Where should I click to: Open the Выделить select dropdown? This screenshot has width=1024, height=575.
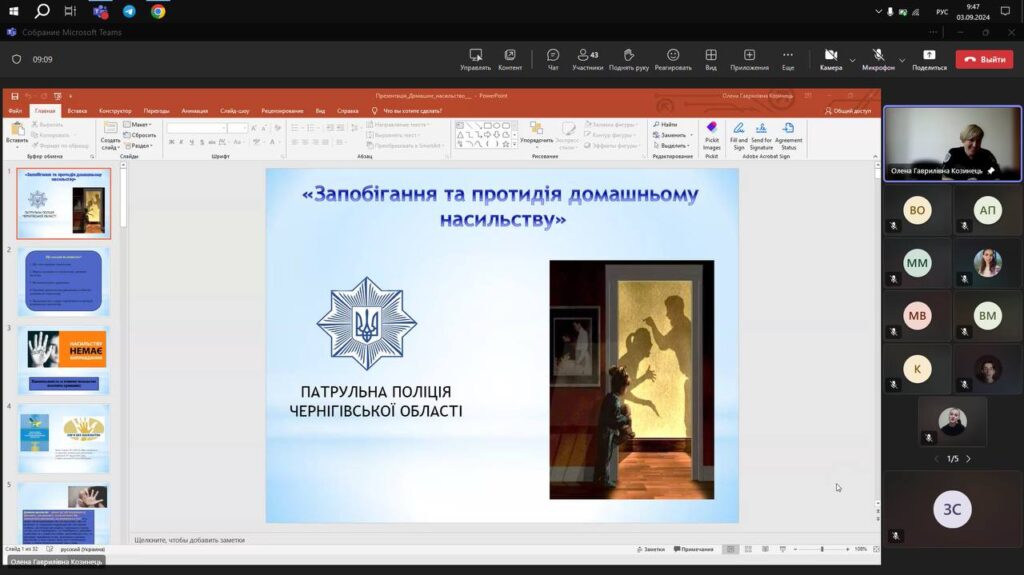coord(671,146)
